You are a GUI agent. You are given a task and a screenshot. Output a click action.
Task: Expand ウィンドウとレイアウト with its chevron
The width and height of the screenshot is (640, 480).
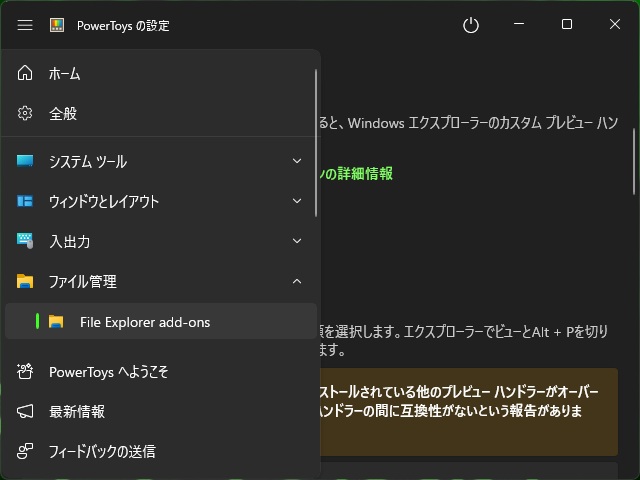point(297,201)
